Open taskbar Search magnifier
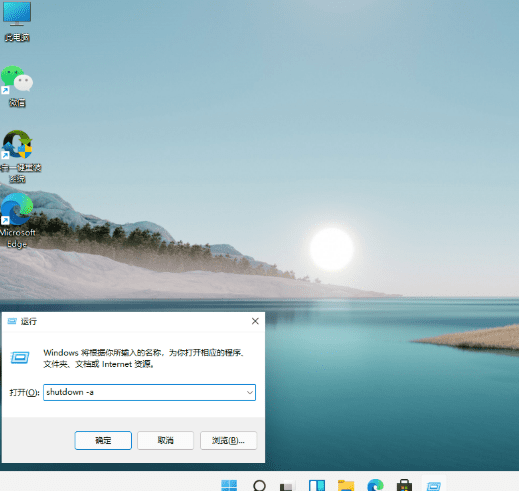 click(259, 485)
